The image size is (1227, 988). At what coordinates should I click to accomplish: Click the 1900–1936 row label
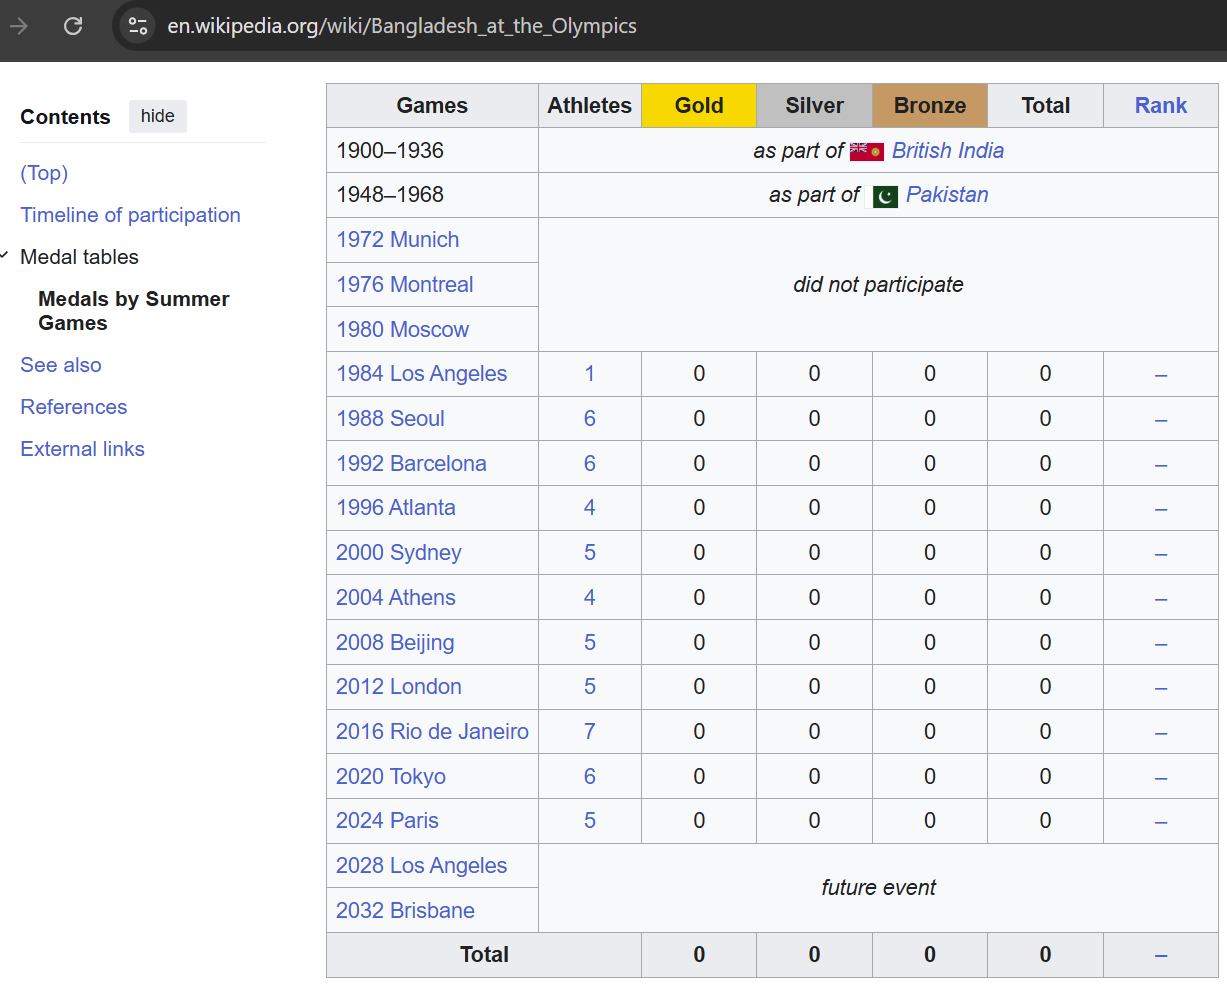point(390,150)
